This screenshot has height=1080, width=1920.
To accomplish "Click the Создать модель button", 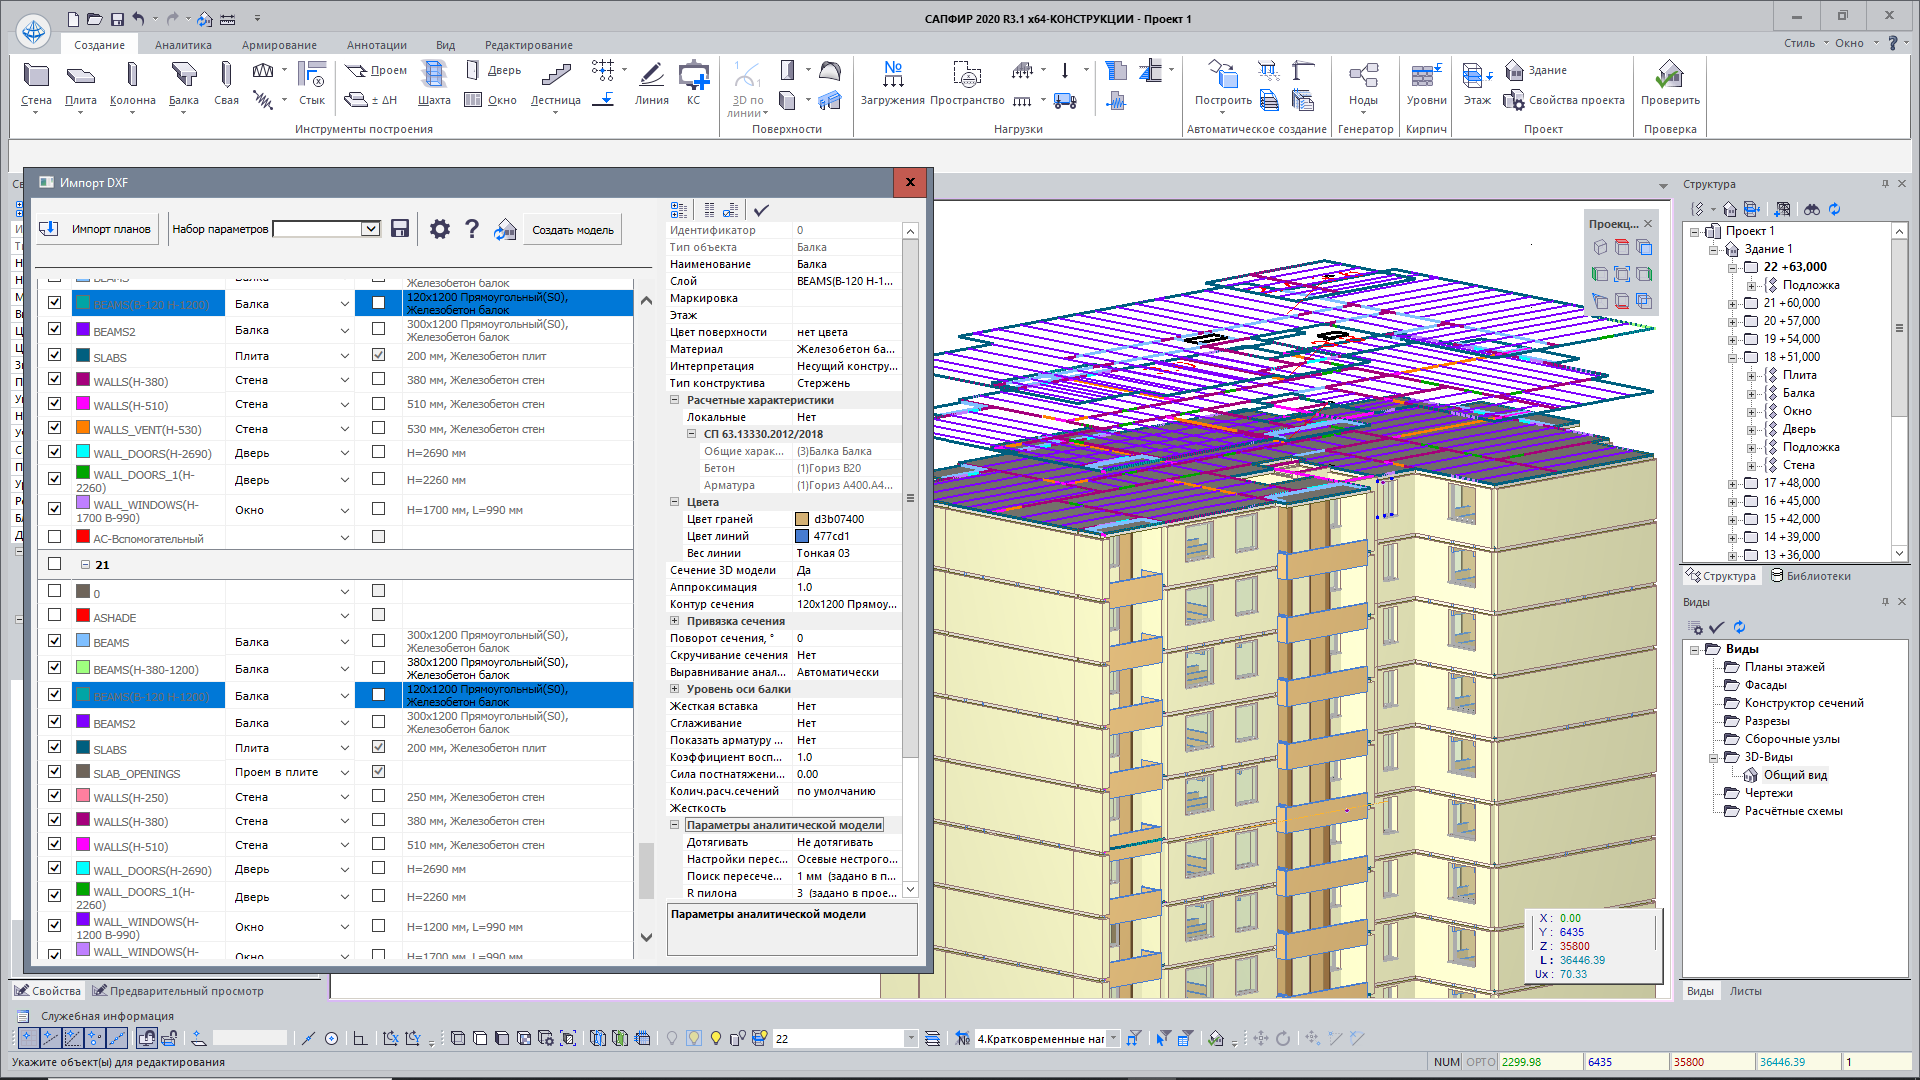I will coord(572,230).
